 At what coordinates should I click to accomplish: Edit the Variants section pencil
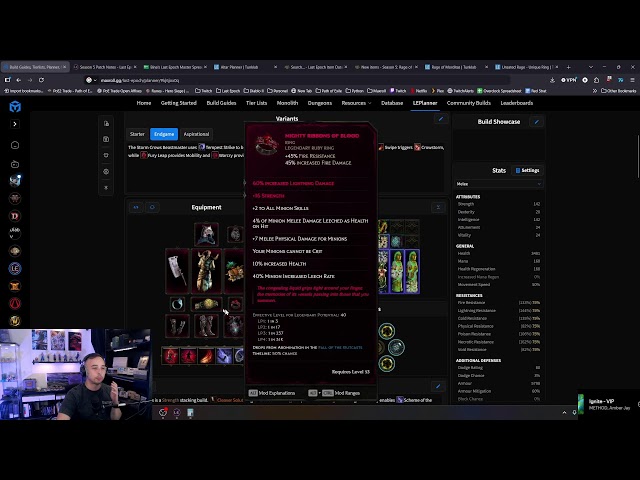tap(441, 119)
